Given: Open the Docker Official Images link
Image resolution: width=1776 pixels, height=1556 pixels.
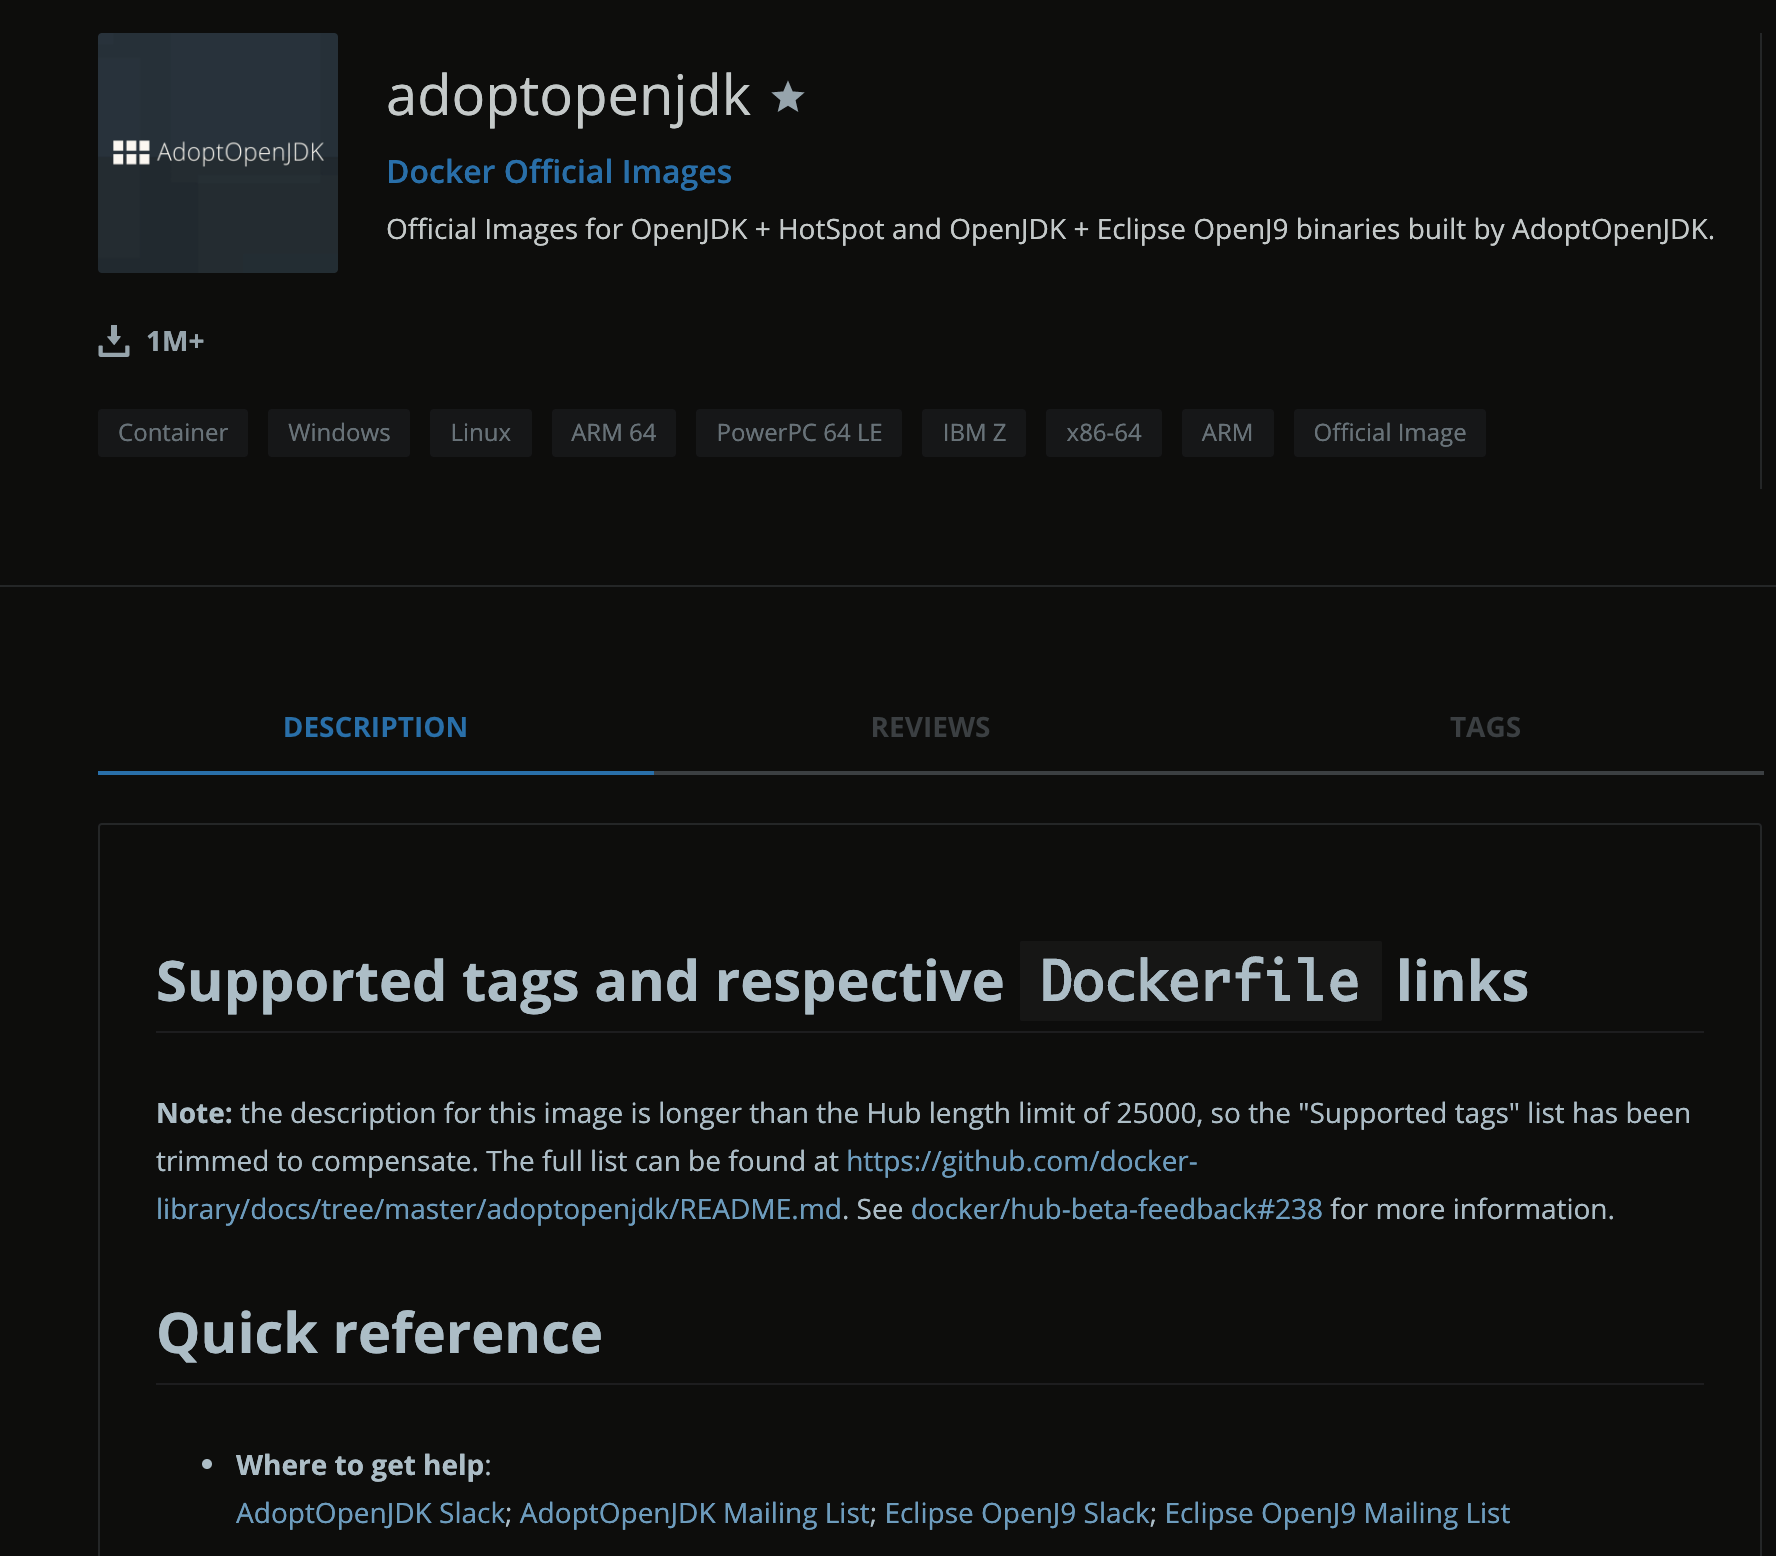Looking at the screenshot, I should pyautogui.click(x=559, y=172).
